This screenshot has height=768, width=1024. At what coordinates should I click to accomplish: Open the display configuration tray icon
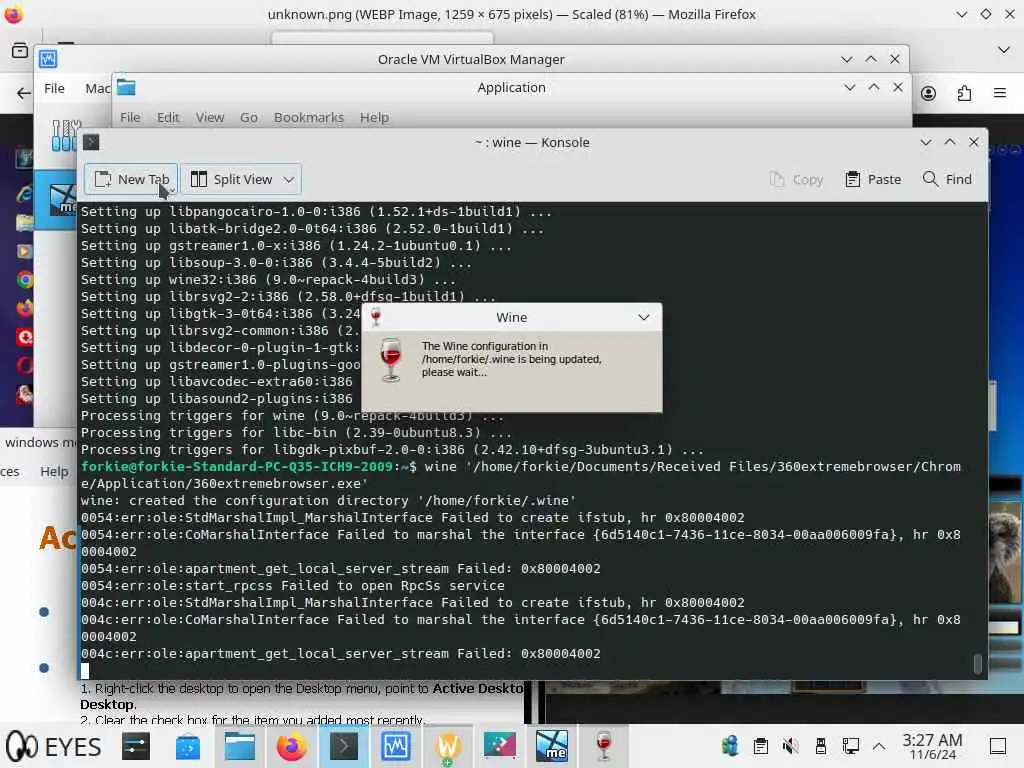click(x=850, y=746)
